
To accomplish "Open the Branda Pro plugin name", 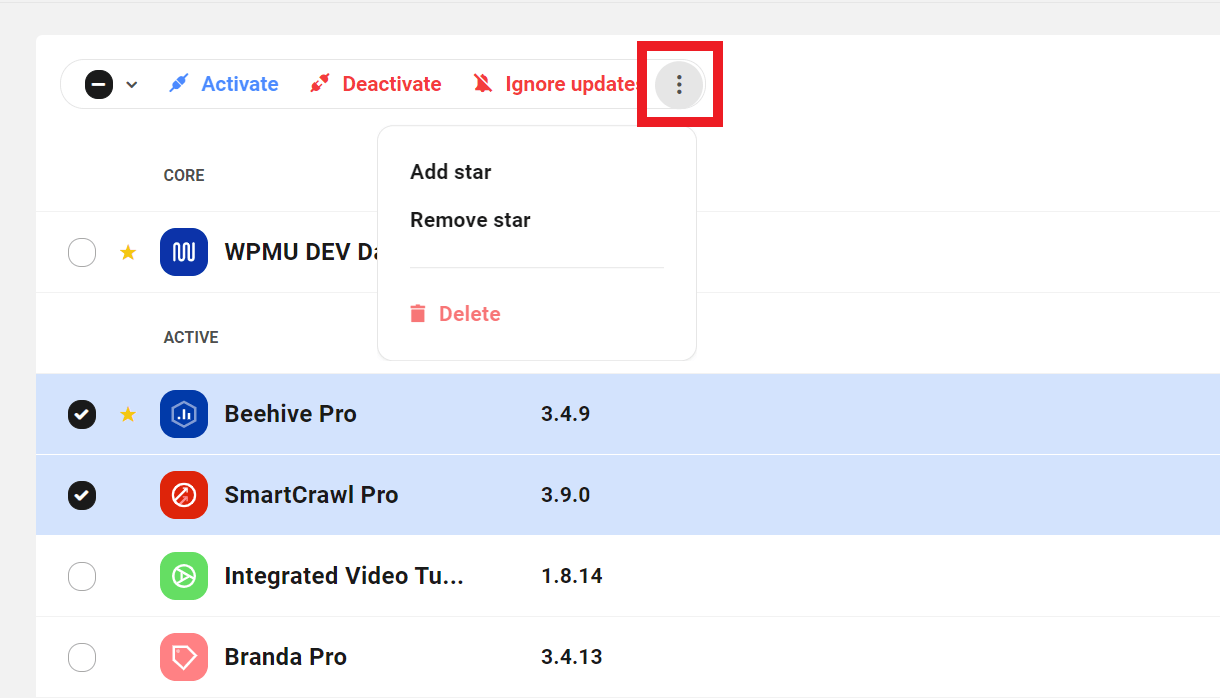I will click(x=285, y=657).
